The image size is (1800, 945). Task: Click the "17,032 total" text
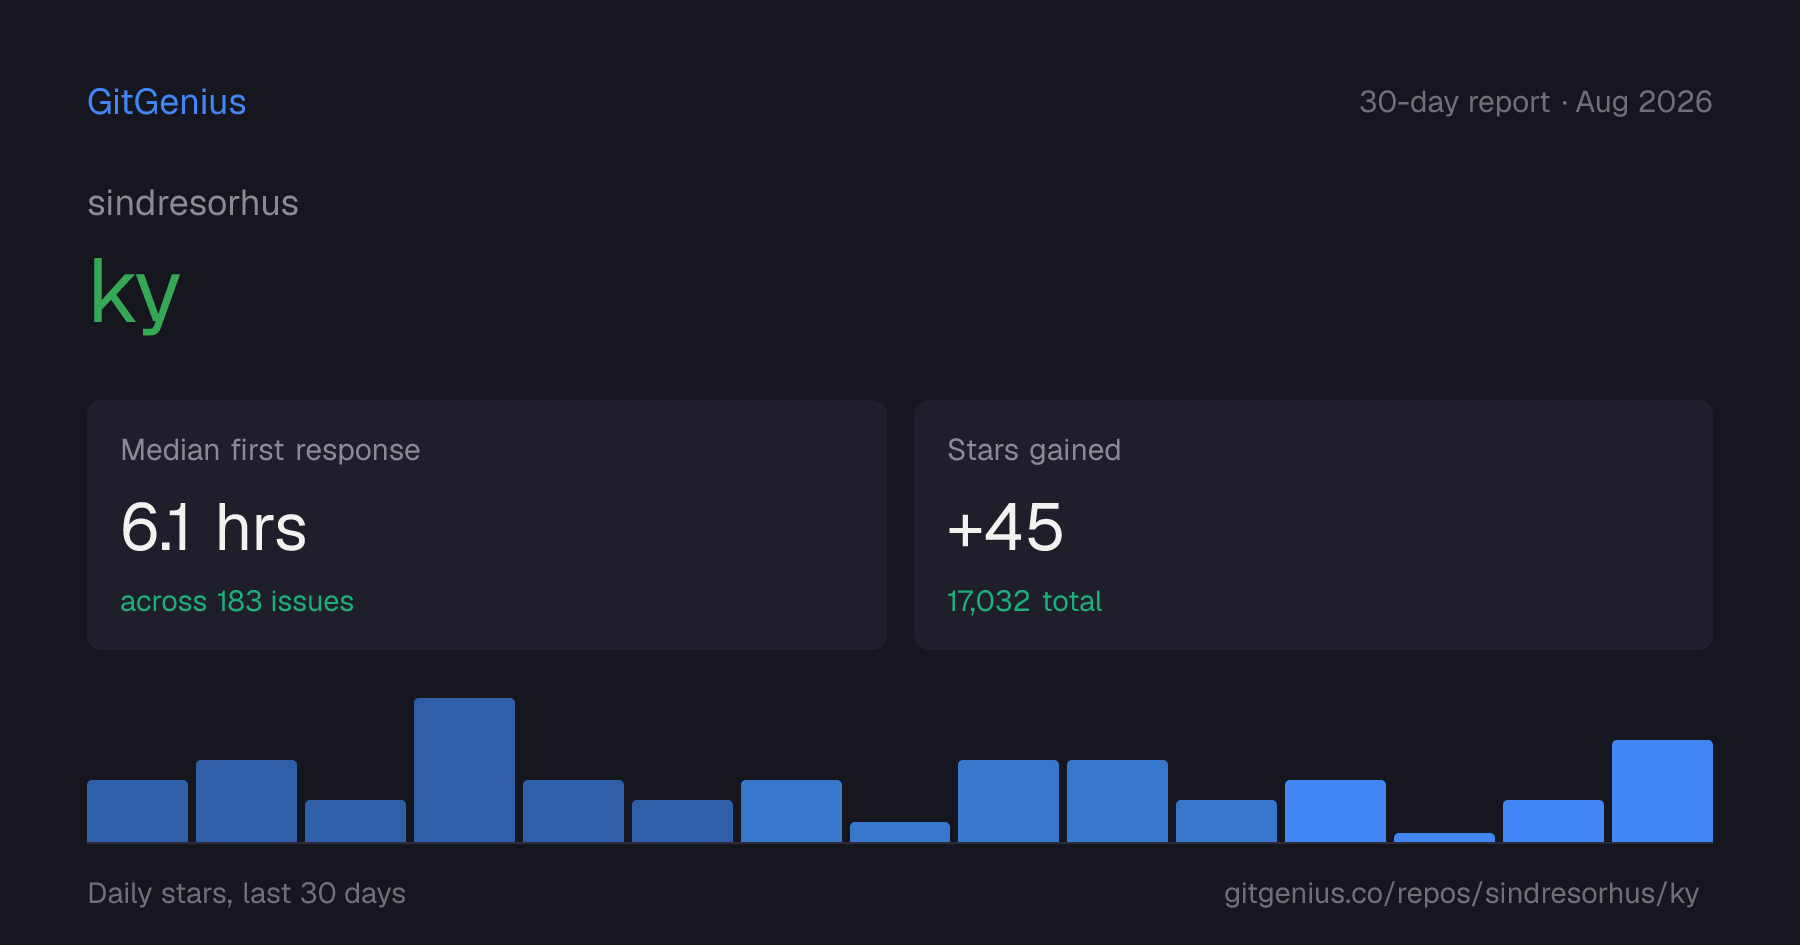(1024, 601)
